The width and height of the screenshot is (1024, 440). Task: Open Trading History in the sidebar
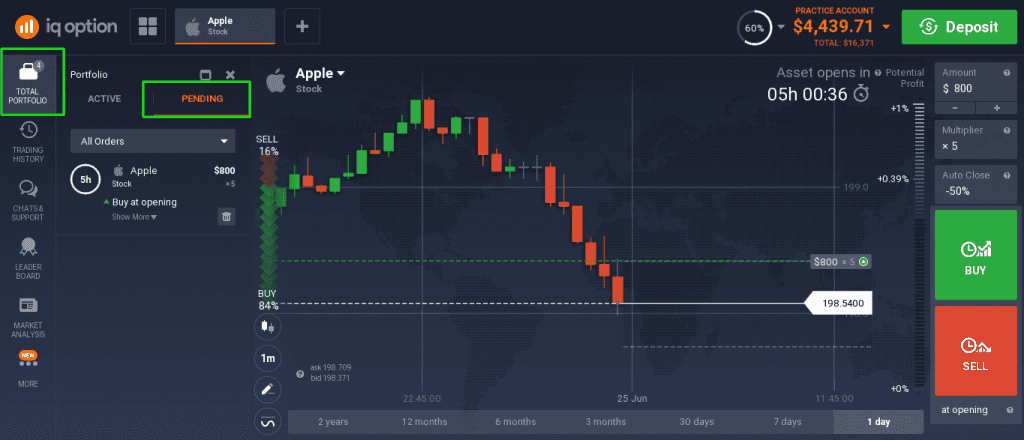pyautogui.click(x=28, y=142)
